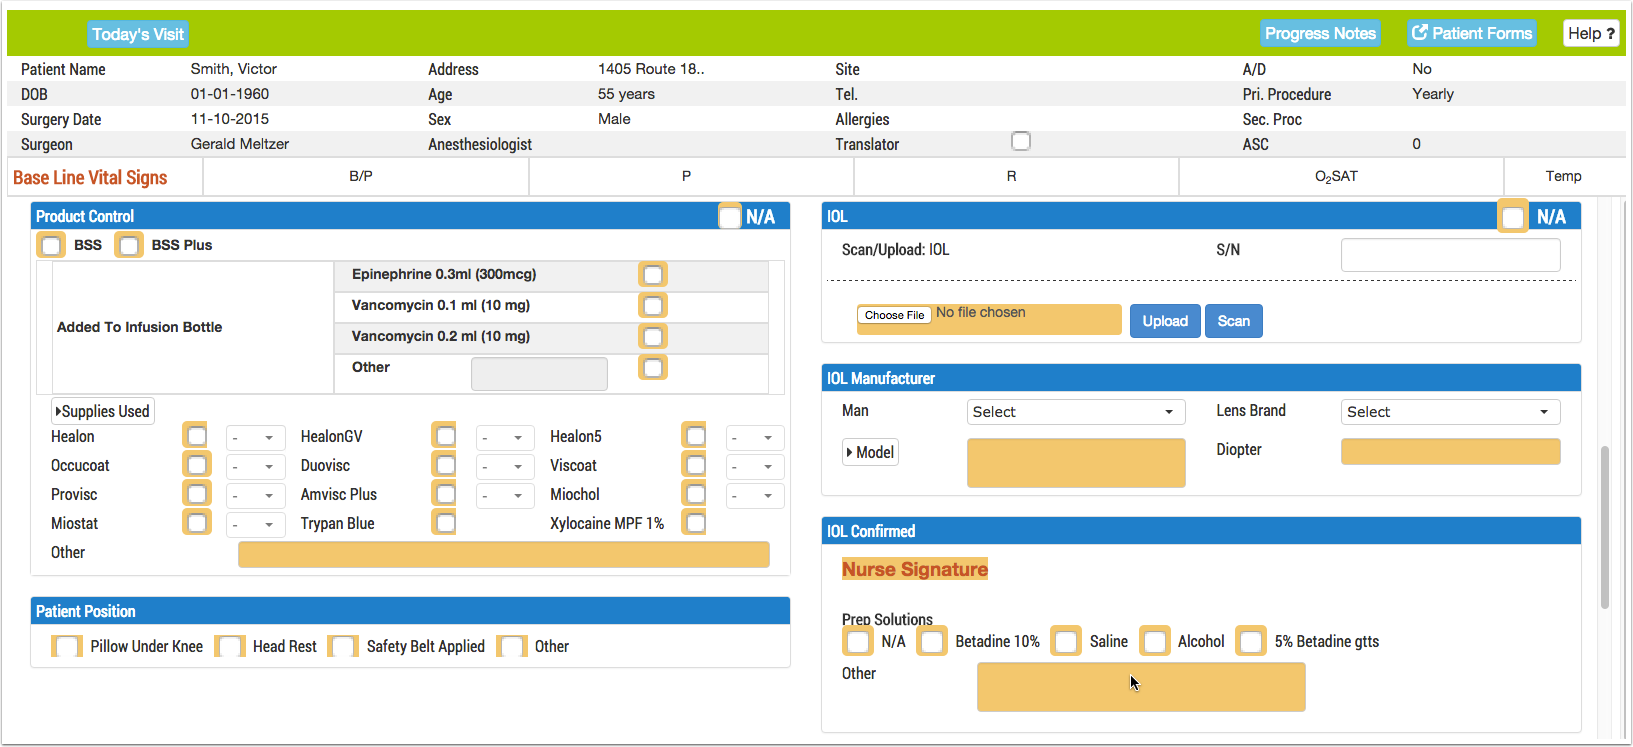The height and width of the screenshot is (747, 1633).
Task: Check 5% Betadine gtts
Action: coord(1251,641)
